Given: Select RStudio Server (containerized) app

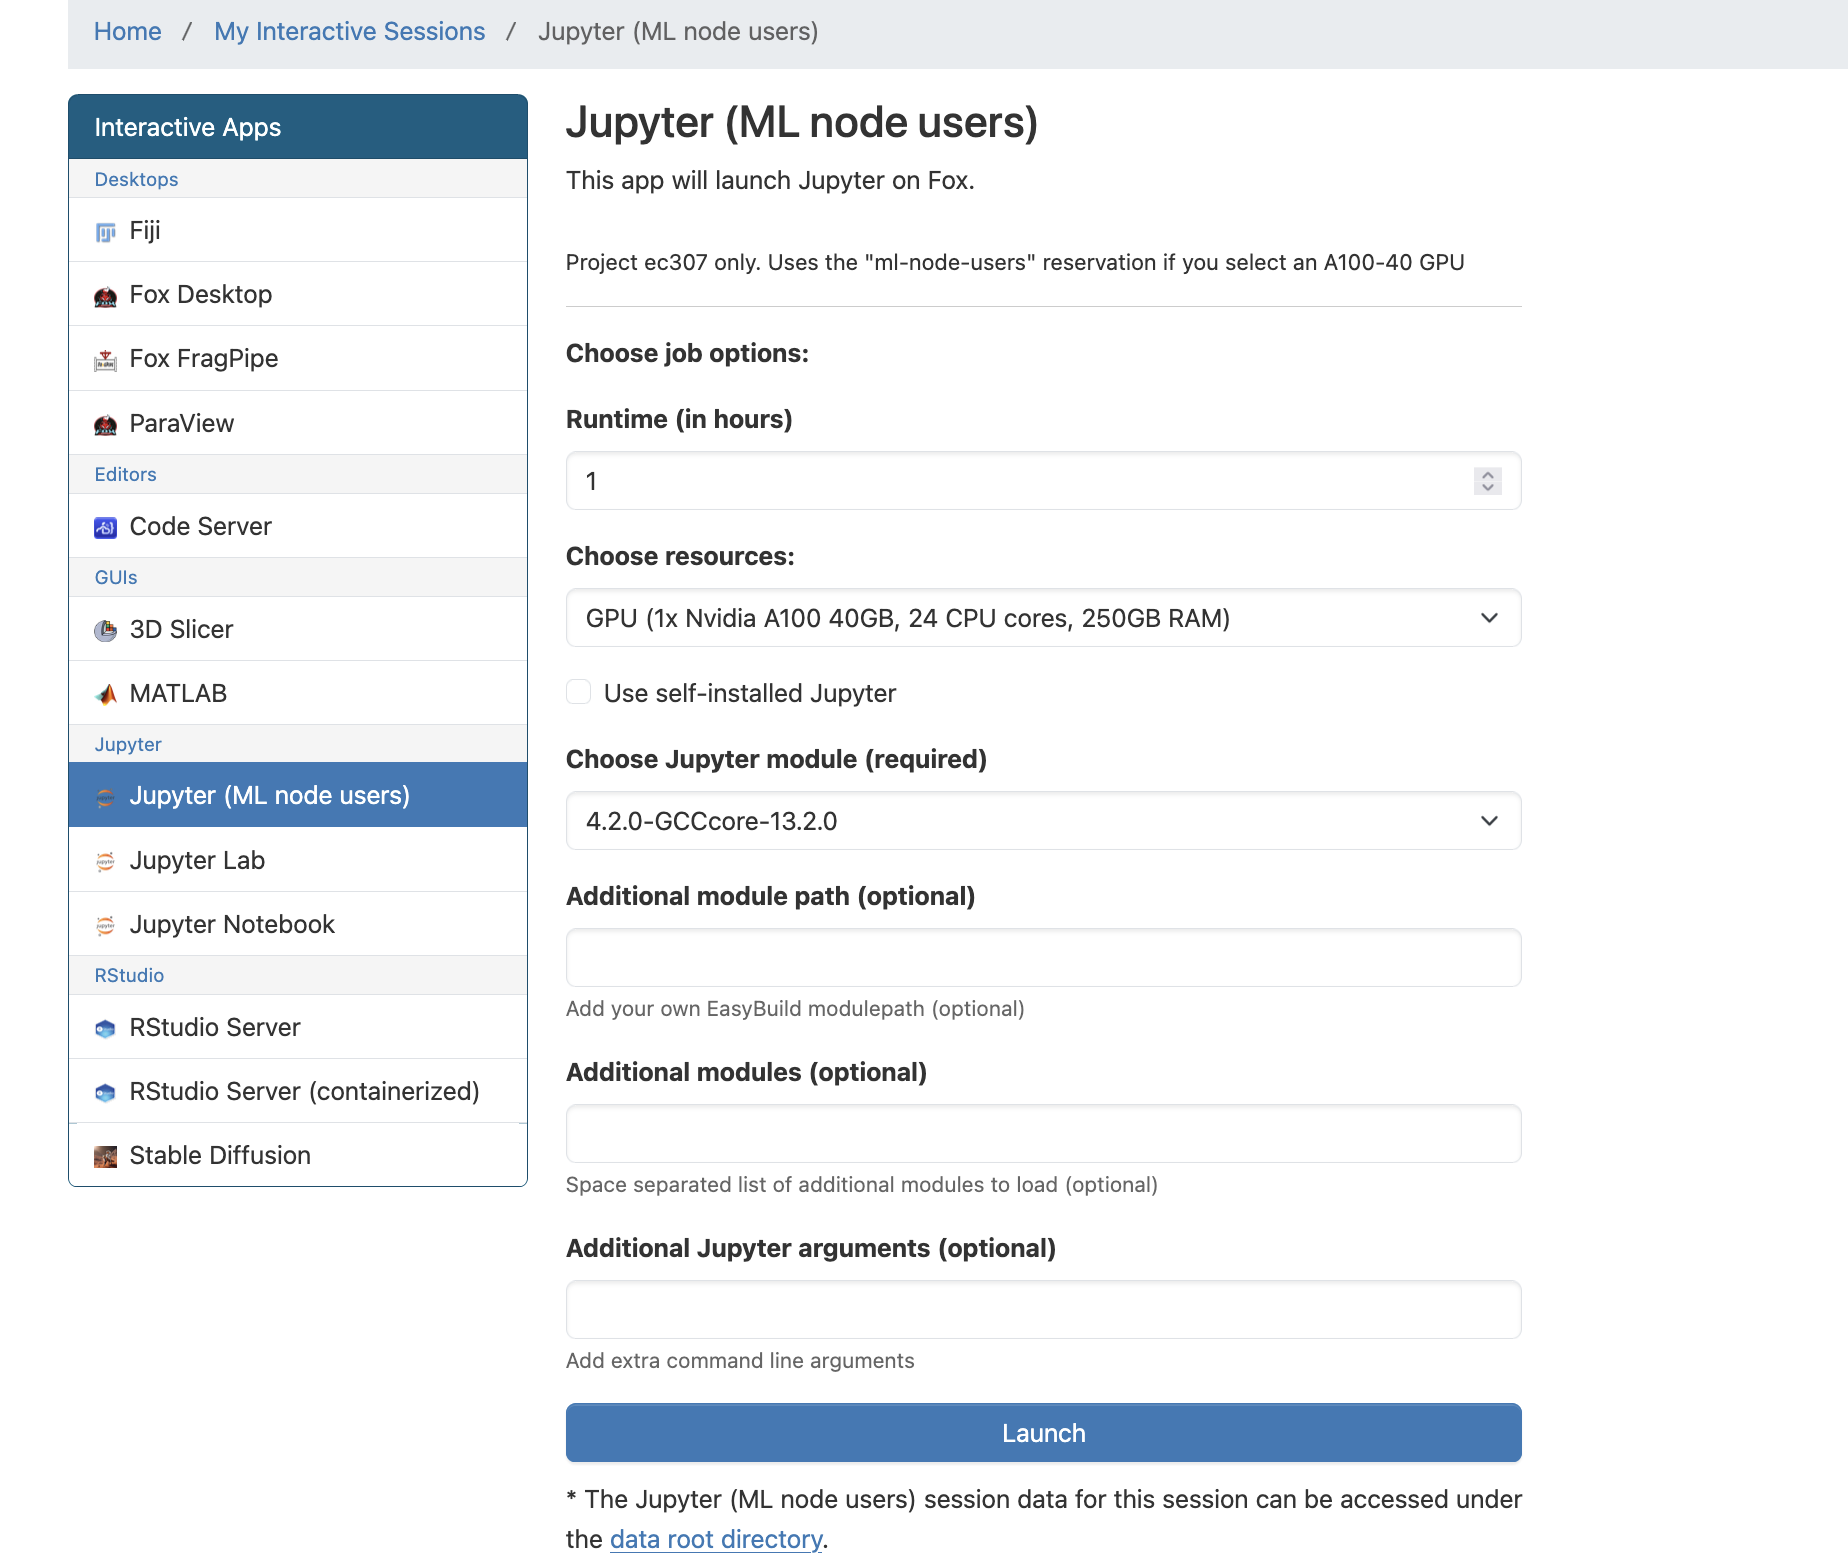Looking at the screenshot, I should 298,1091.
